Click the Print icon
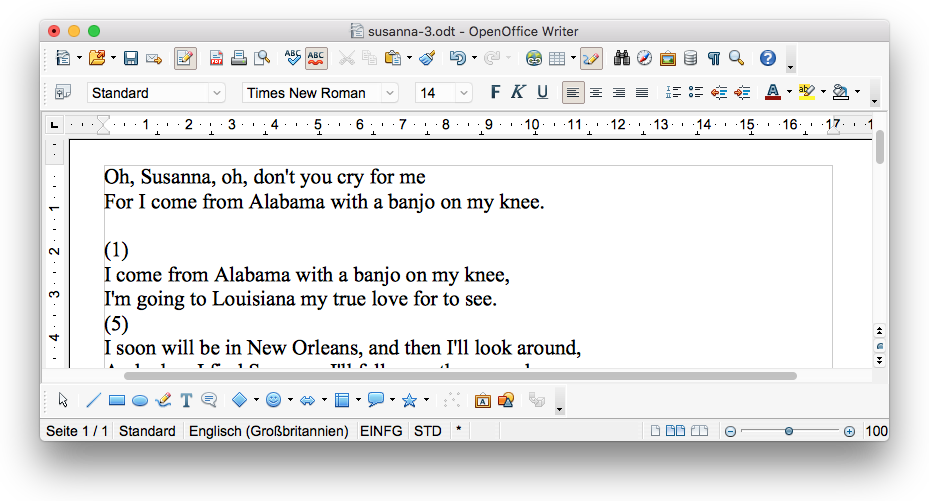929x501 pixels. [x=239, y=58]
